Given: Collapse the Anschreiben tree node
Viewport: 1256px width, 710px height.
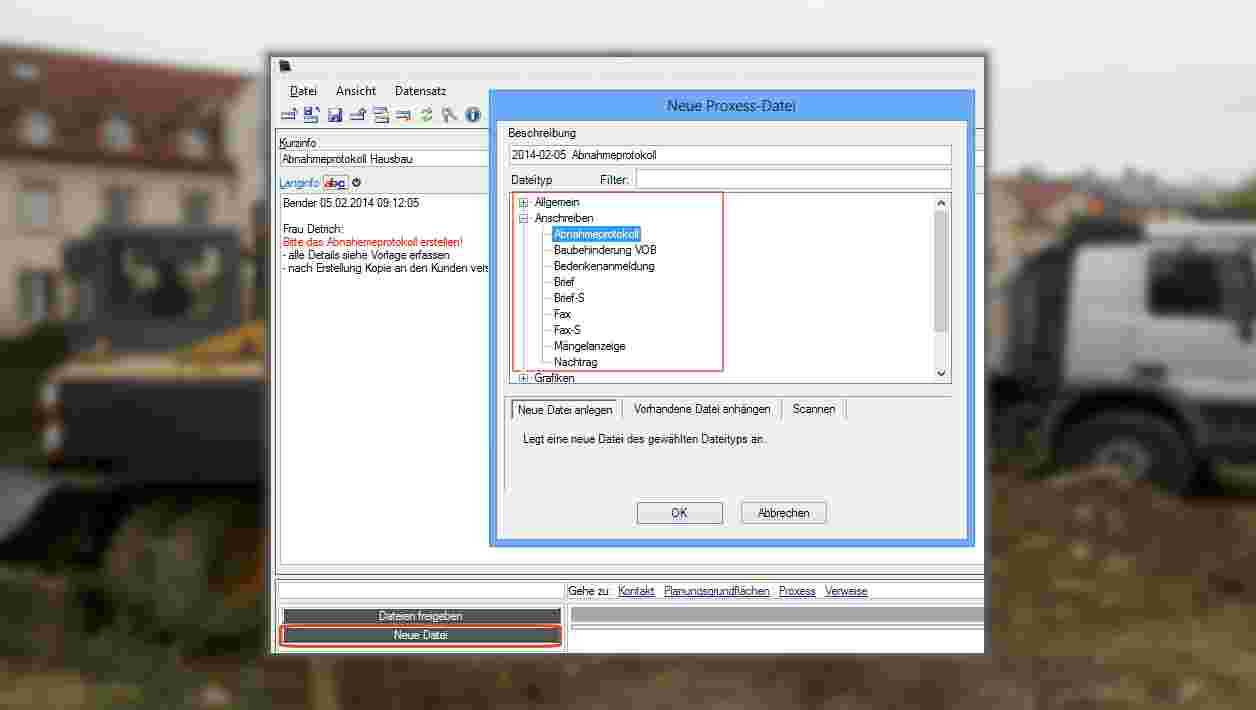Looking at the screenshot, I should [x=523, y=218].
